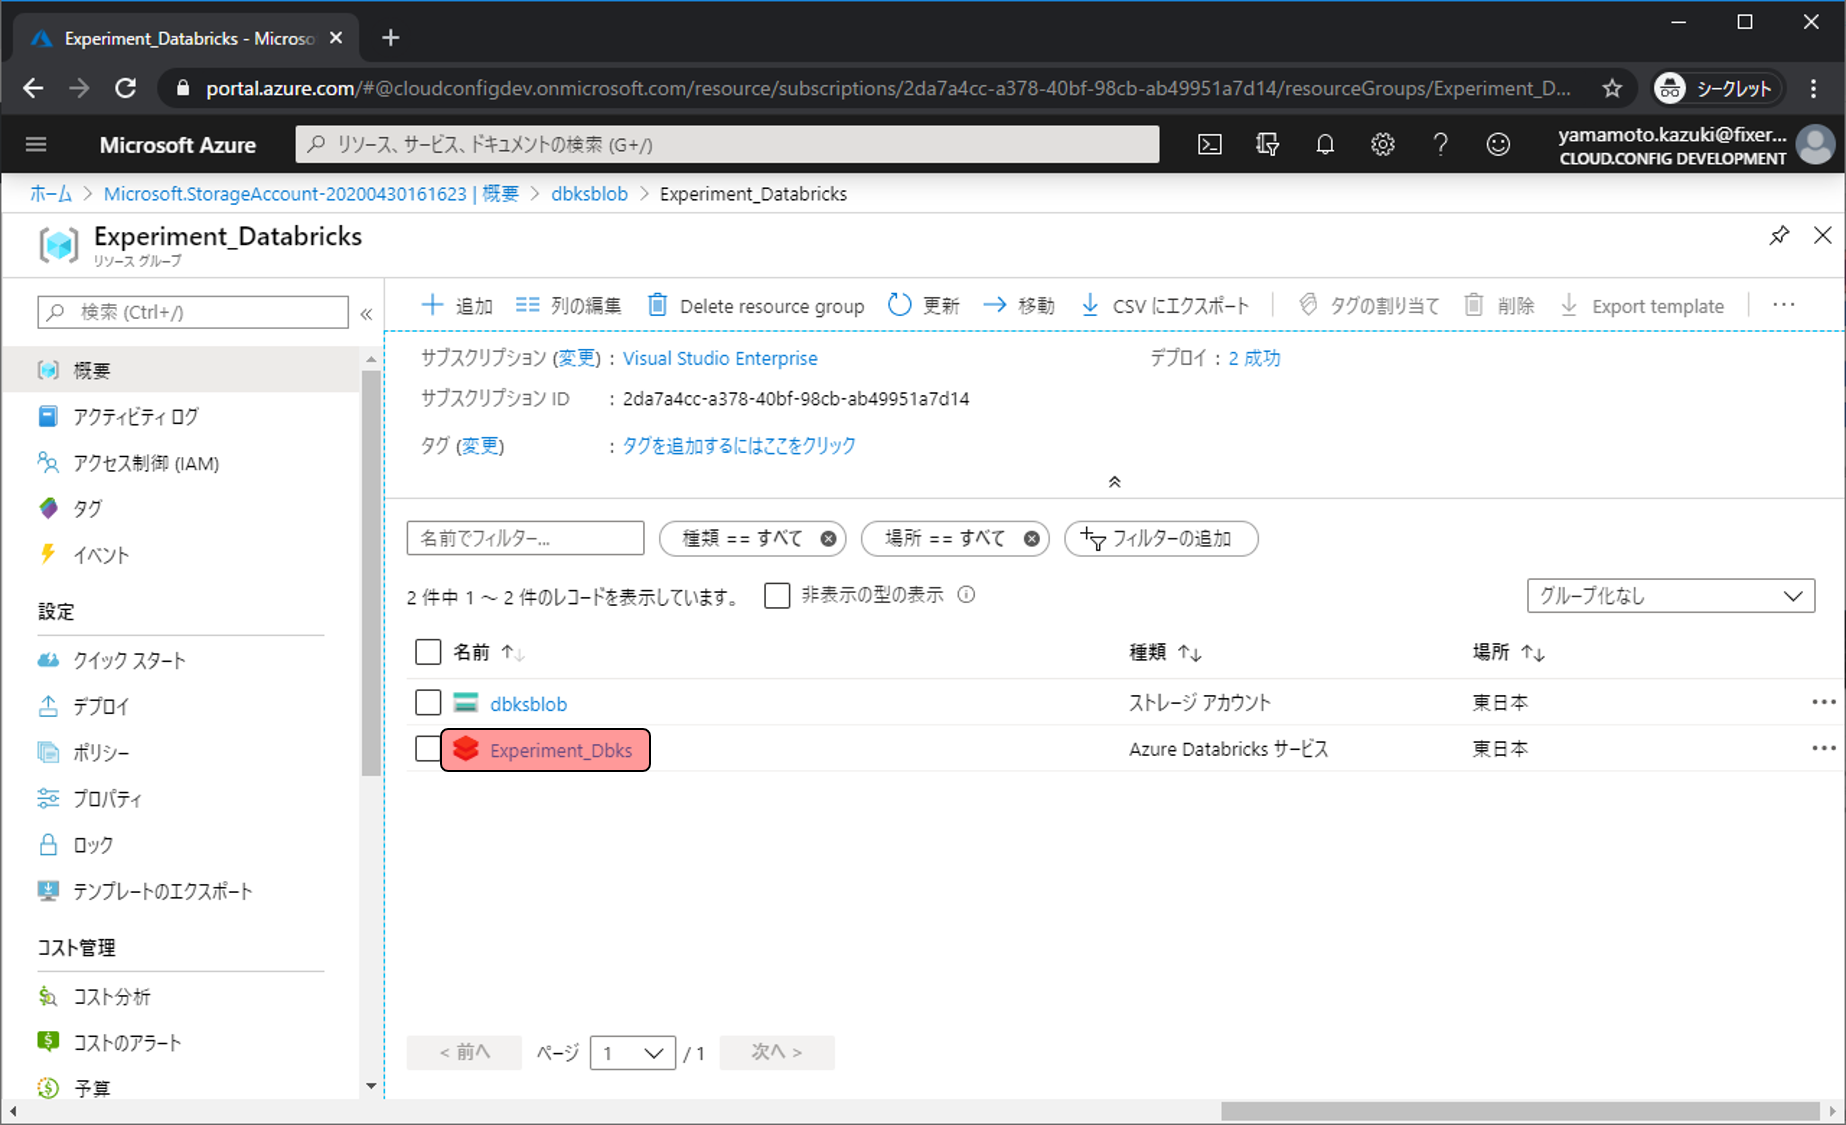Select アクセス制御 (IAM) in the sidebar

tap(145, 463)
